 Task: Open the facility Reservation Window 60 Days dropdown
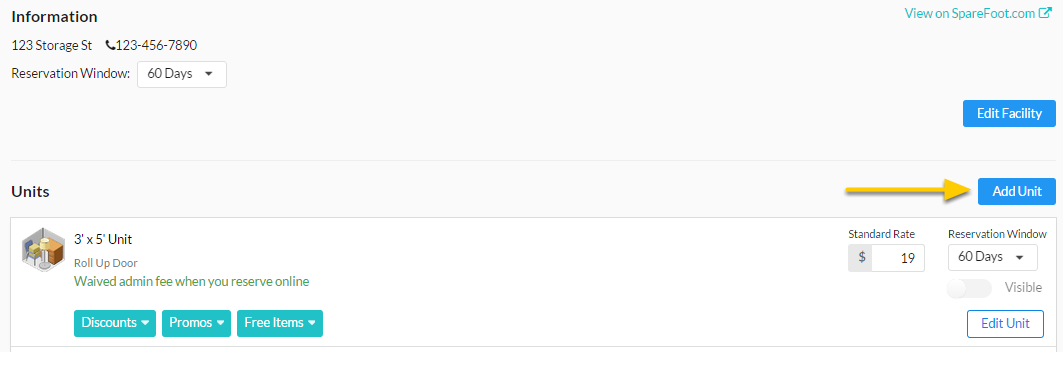[182, 75]
